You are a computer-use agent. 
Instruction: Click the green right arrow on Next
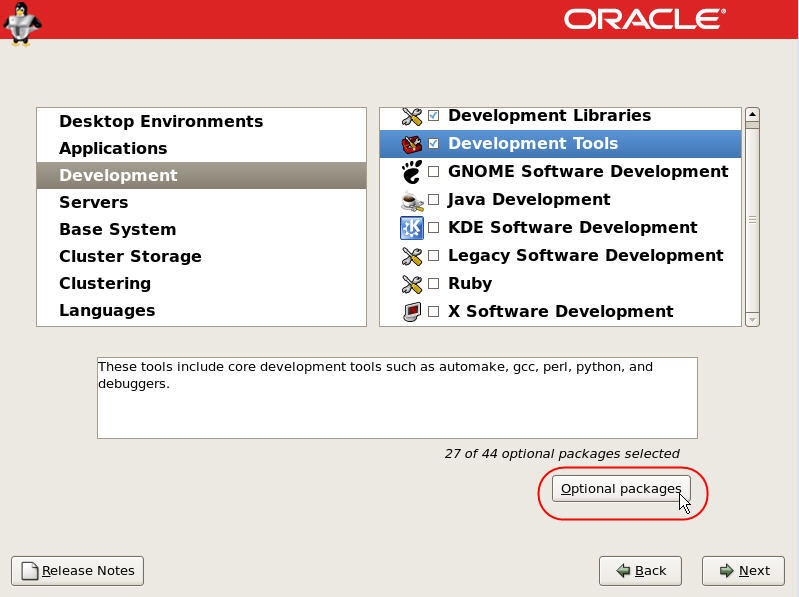pos(726,571)
